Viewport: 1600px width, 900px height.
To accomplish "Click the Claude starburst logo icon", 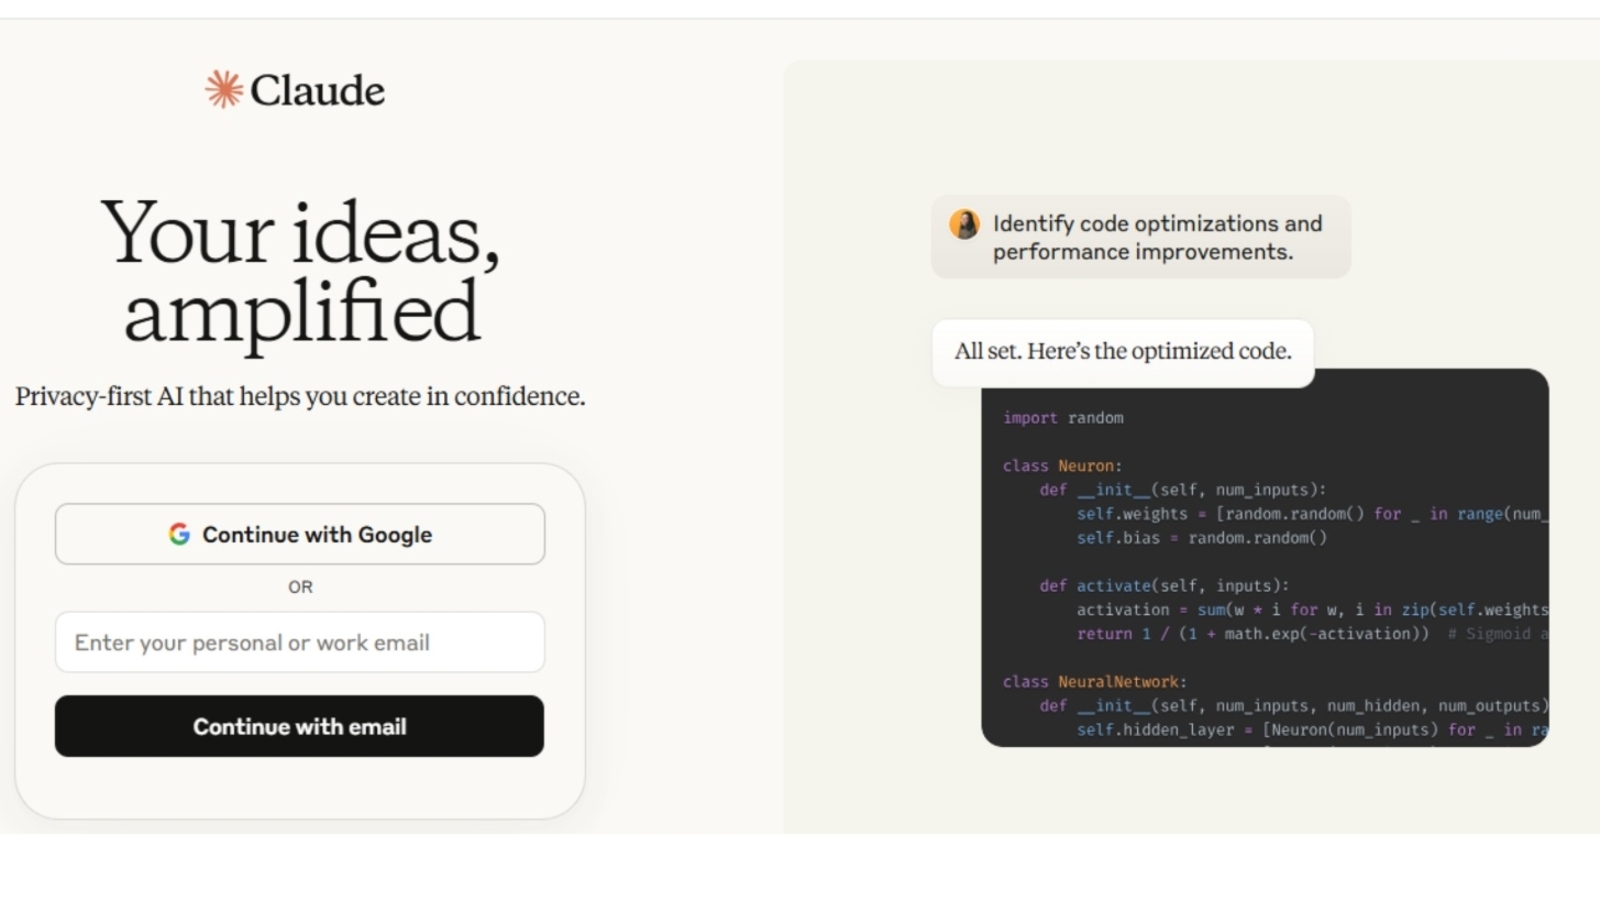I will tap(224, 89).
